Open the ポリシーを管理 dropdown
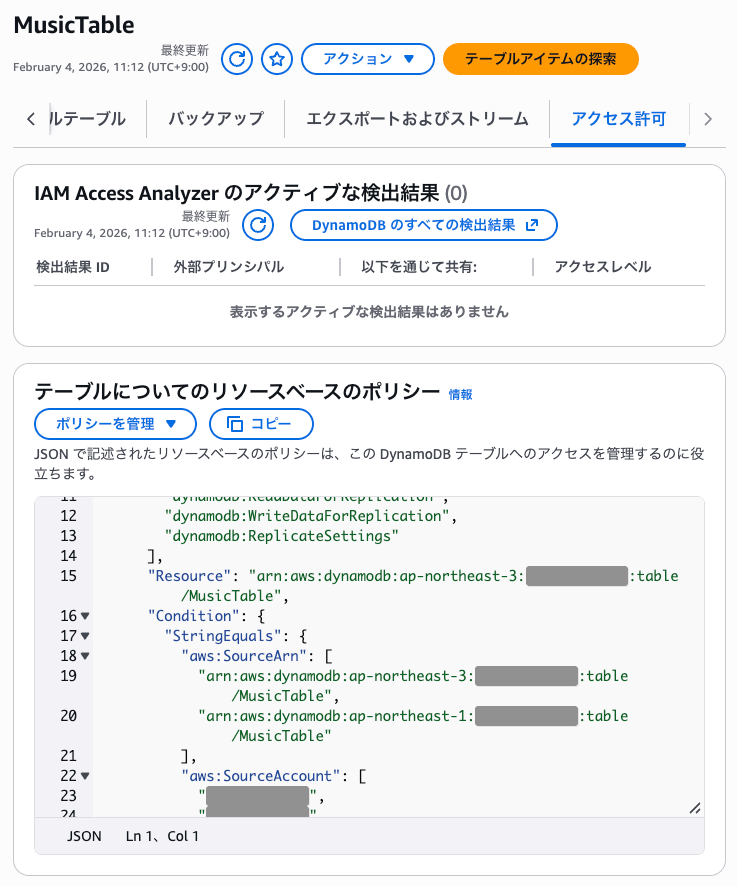The image size is (737, 886). coord(114,424)
